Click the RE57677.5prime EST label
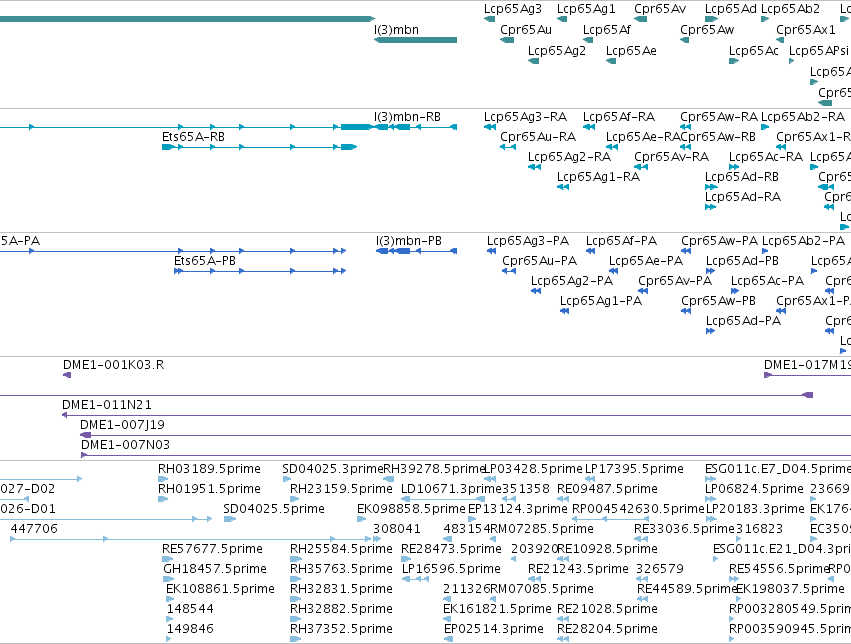 click(x=212, y=549)
